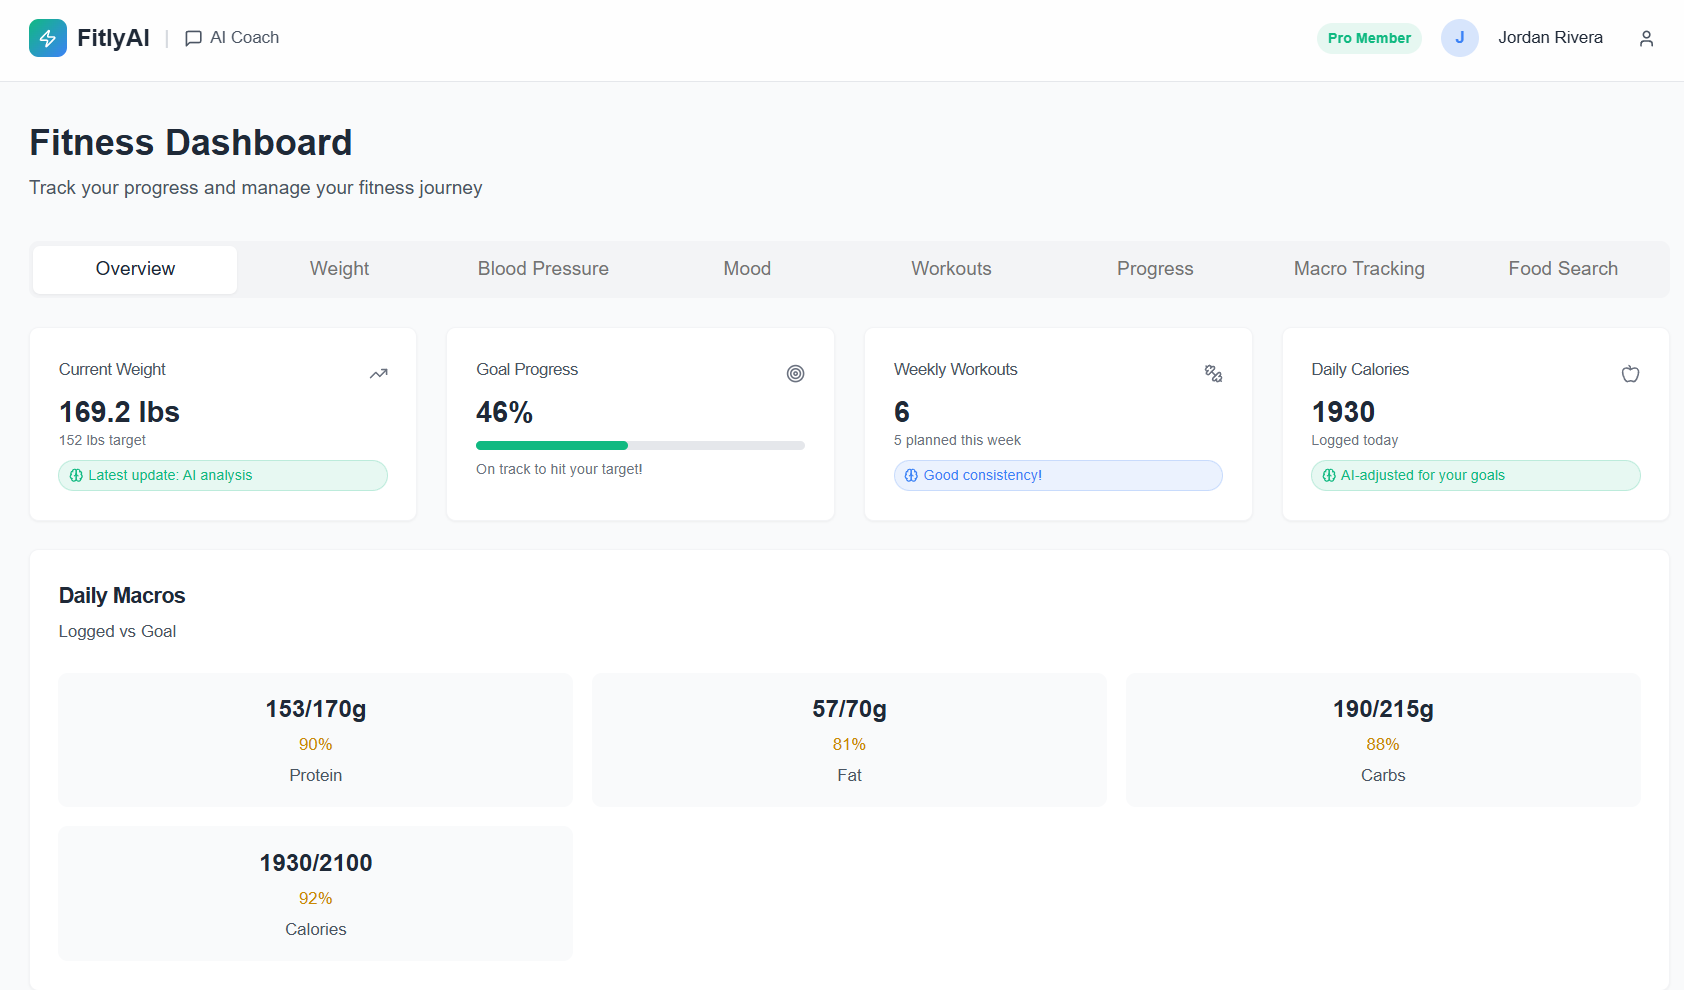Switch to the Weight tab
The width and height of the screenshot is (1684, 990).
tap(339, 268)
